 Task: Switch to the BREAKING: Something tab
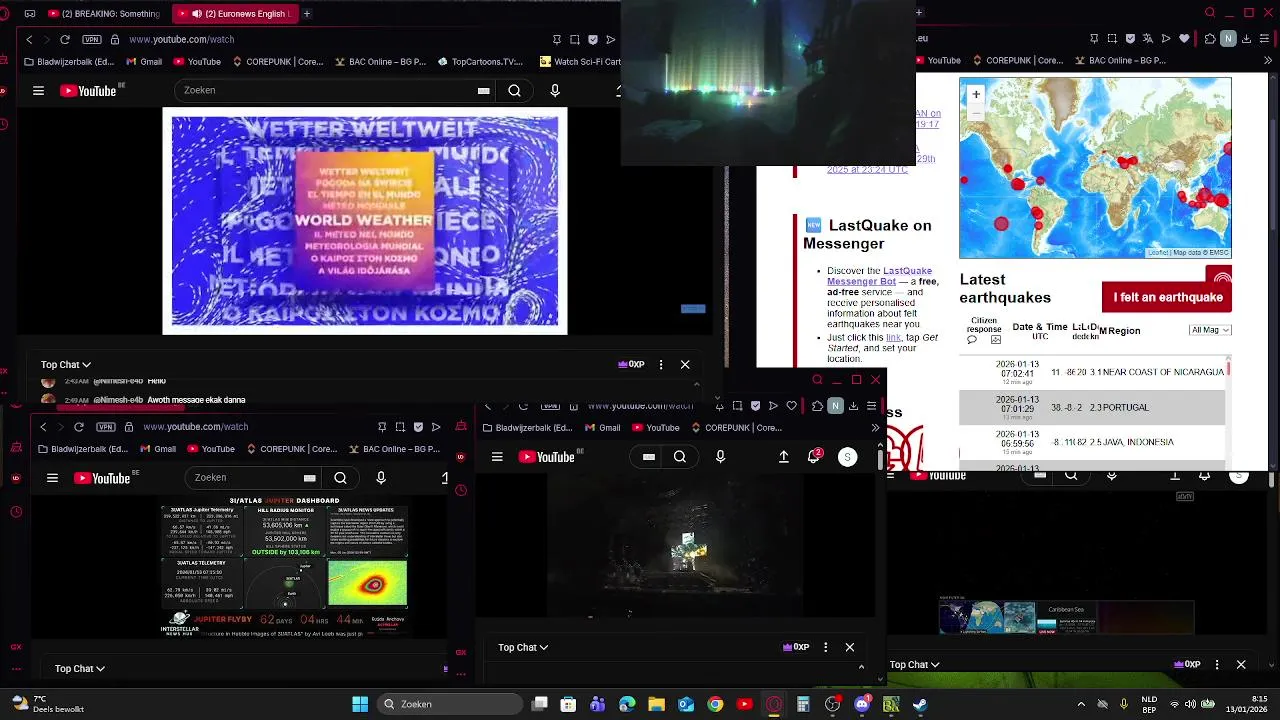[x=105, y=14]
